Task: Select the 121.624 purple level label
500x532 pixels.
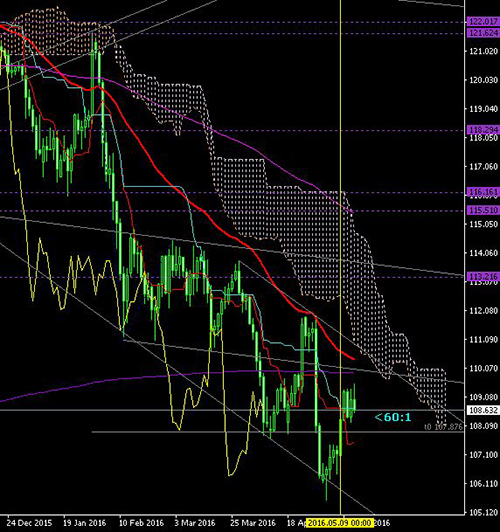Action: (x=483, y=33)
